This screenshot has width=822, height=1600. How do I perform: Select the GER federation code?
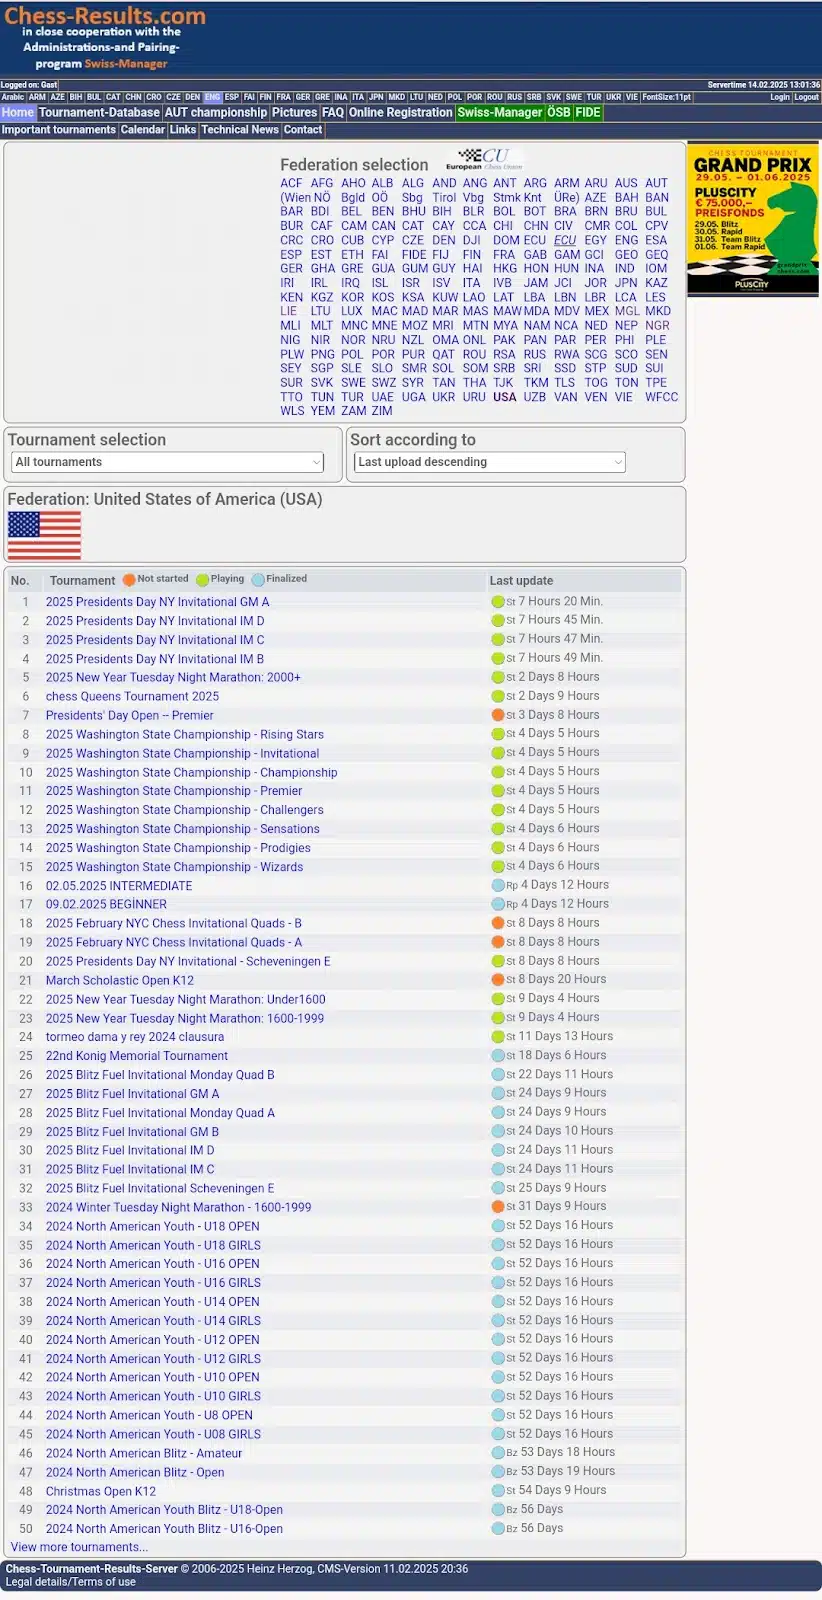(291, 269)
